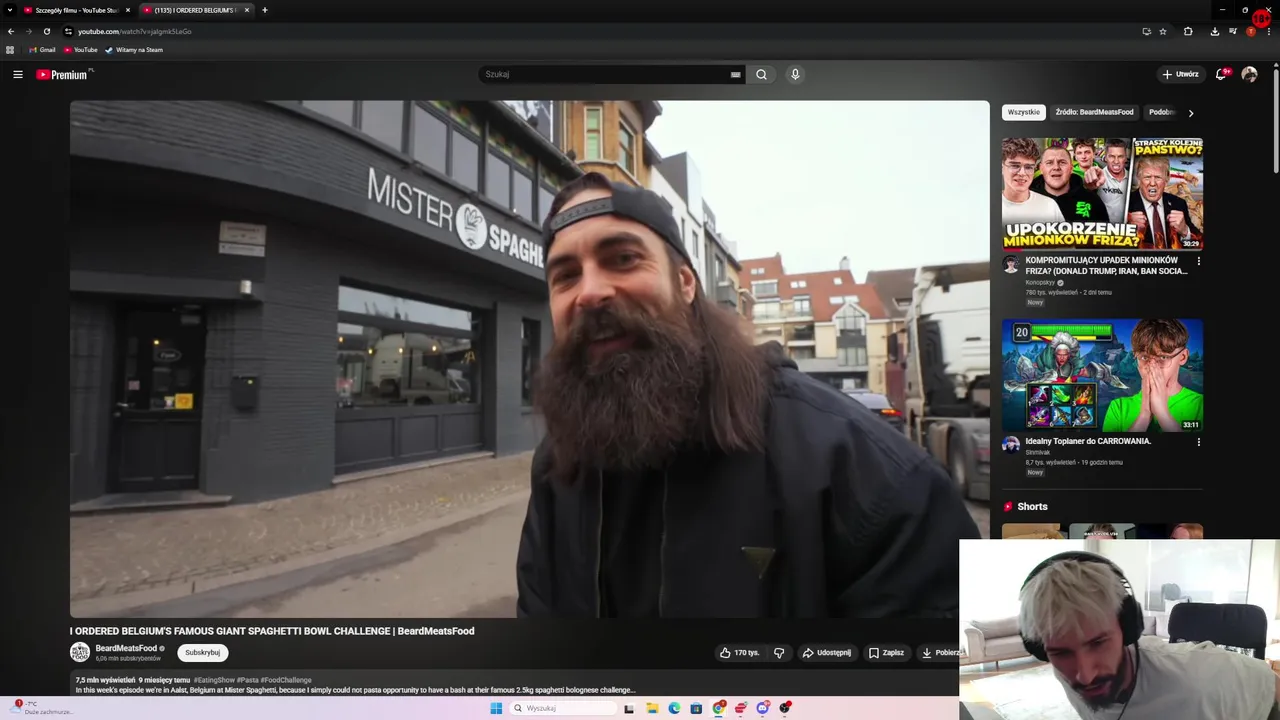Select Podobne filter chip

tap(1161, 113)
